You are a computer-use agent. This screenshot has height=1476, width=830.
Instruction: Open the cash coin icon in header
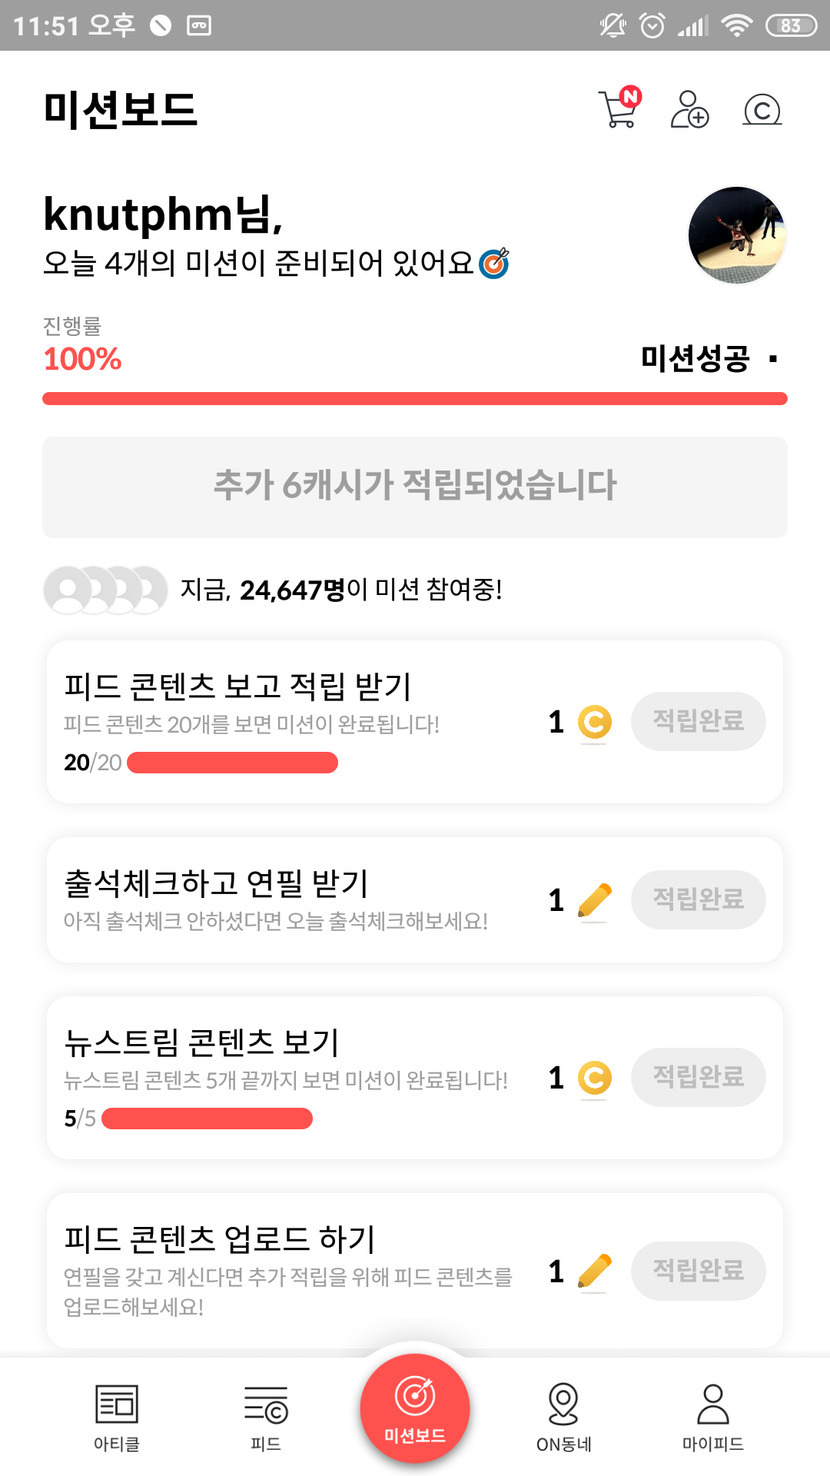[x=762, y=109]
